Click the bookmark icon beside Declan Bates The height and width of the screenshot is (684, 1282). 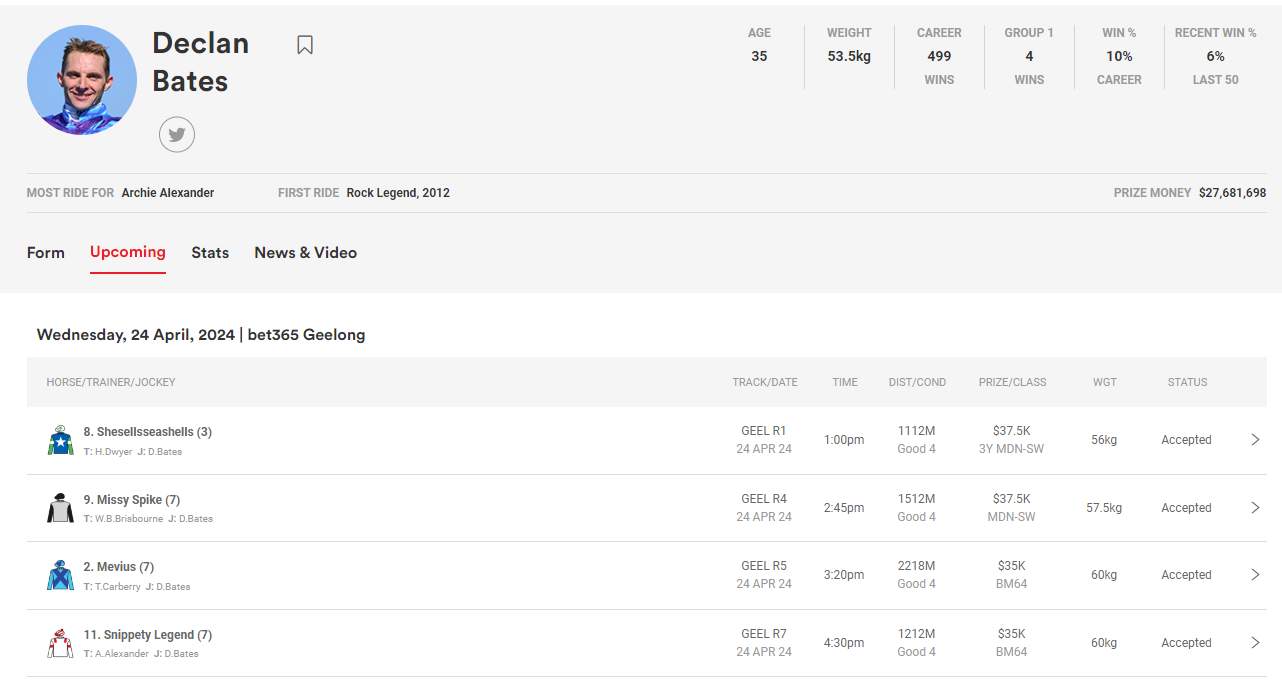click(305, 45)
